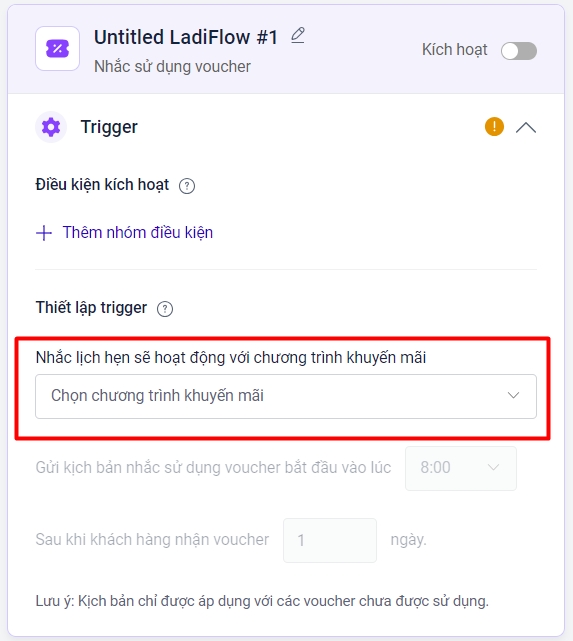Open Chọn chương trình khuyến mãi dropdown

[x=286, y=396]
